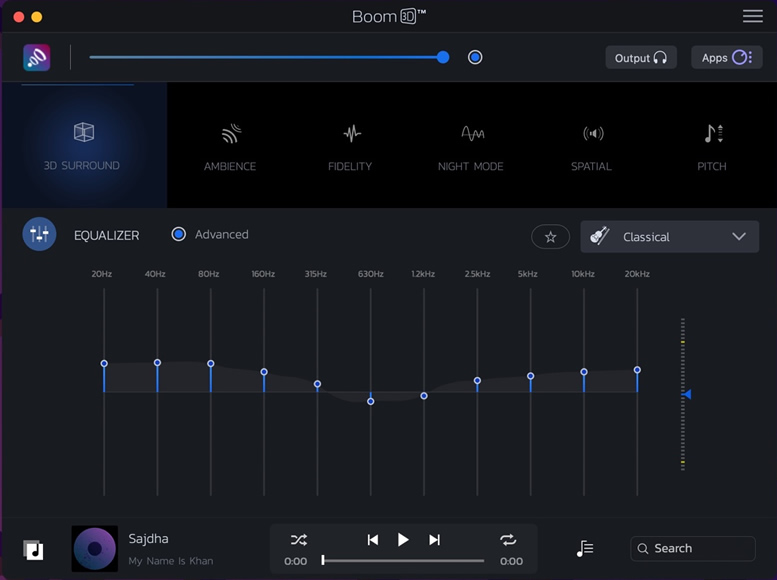
Task: Open the hamburger menu
Action: [x=752, y=16]
